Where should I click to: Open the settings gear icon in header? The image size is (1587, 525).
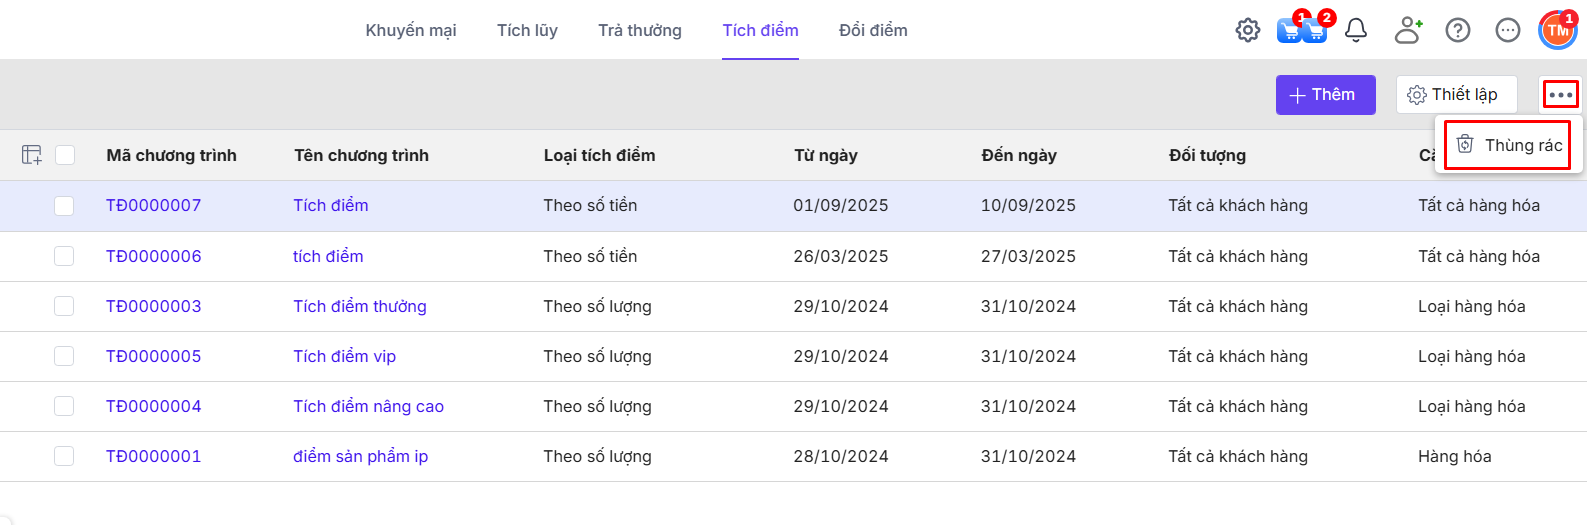pos(1248,30)
